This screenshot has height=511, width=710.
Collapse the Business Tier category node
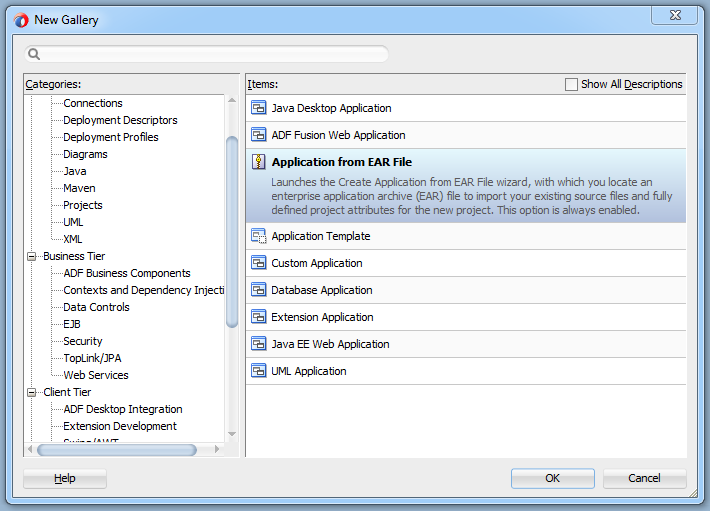click(31, 257)
